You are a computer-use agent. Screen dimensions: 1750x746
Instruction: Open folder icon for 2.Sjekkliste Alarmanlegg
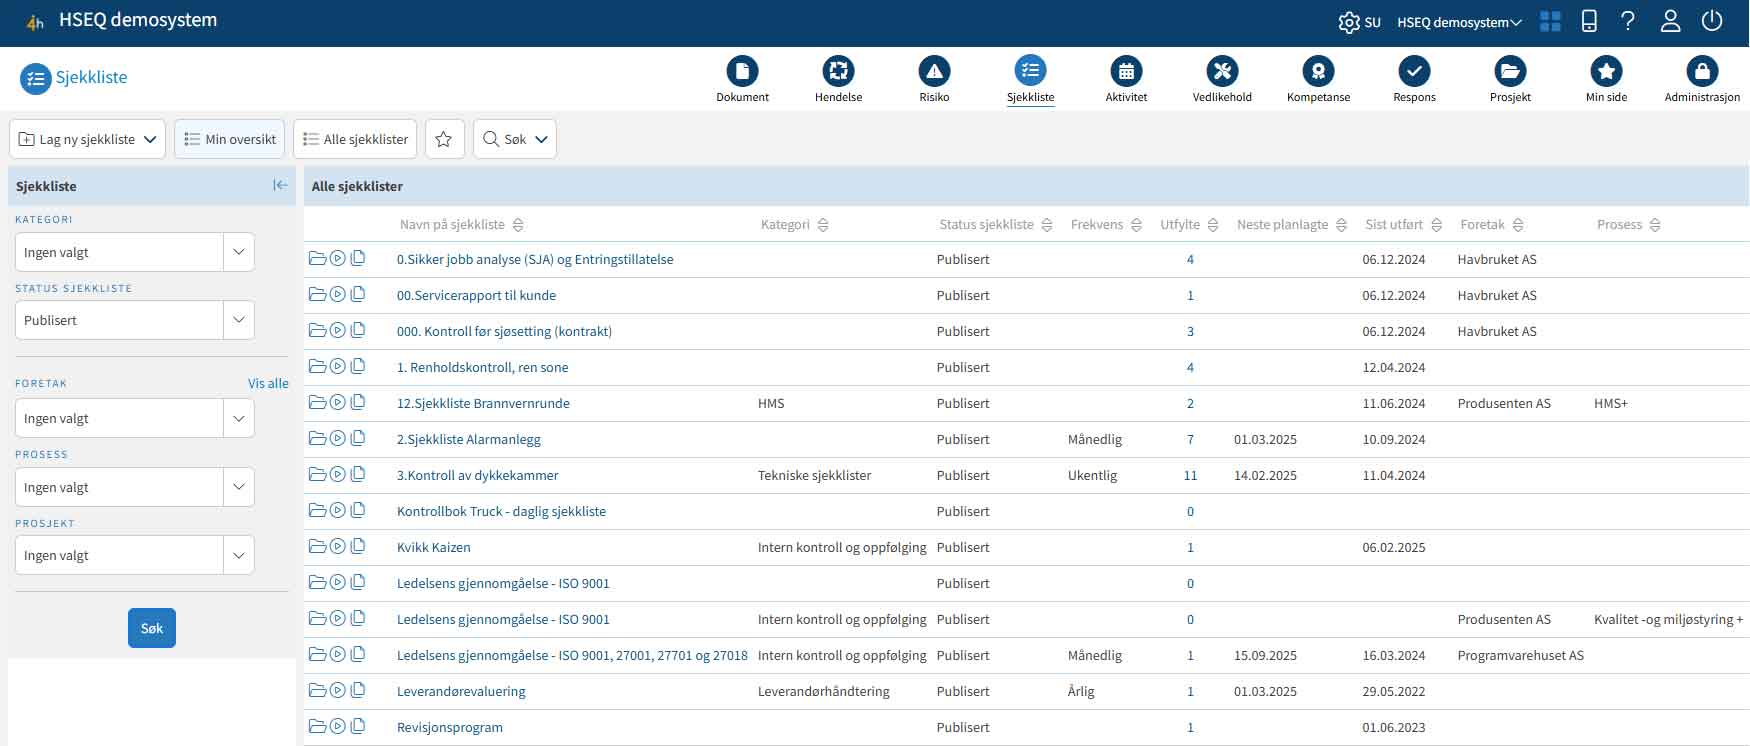tap(317, 439)
